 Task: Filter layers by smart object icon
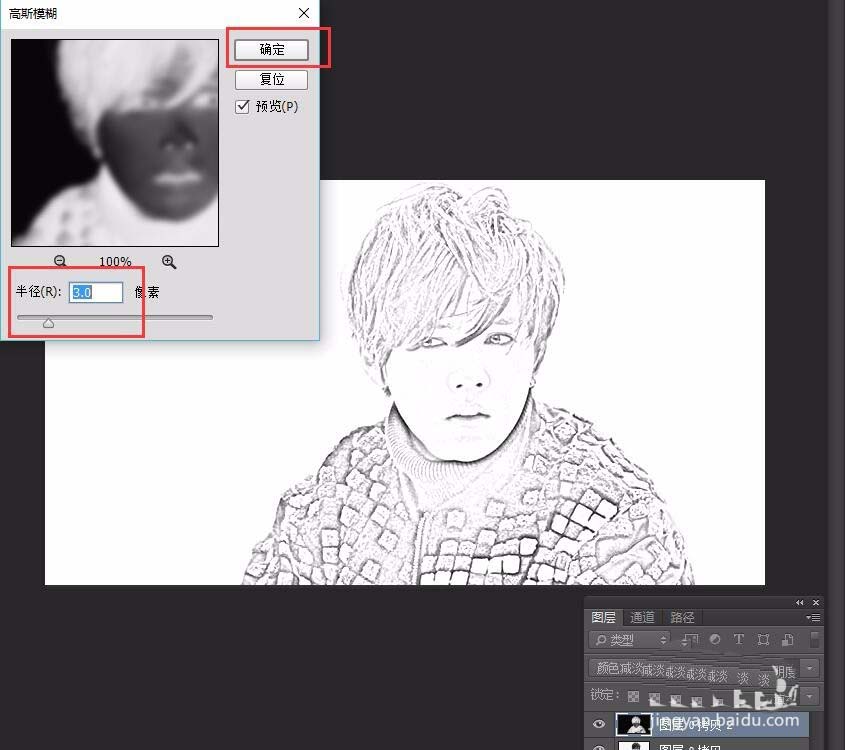point(787,639)
